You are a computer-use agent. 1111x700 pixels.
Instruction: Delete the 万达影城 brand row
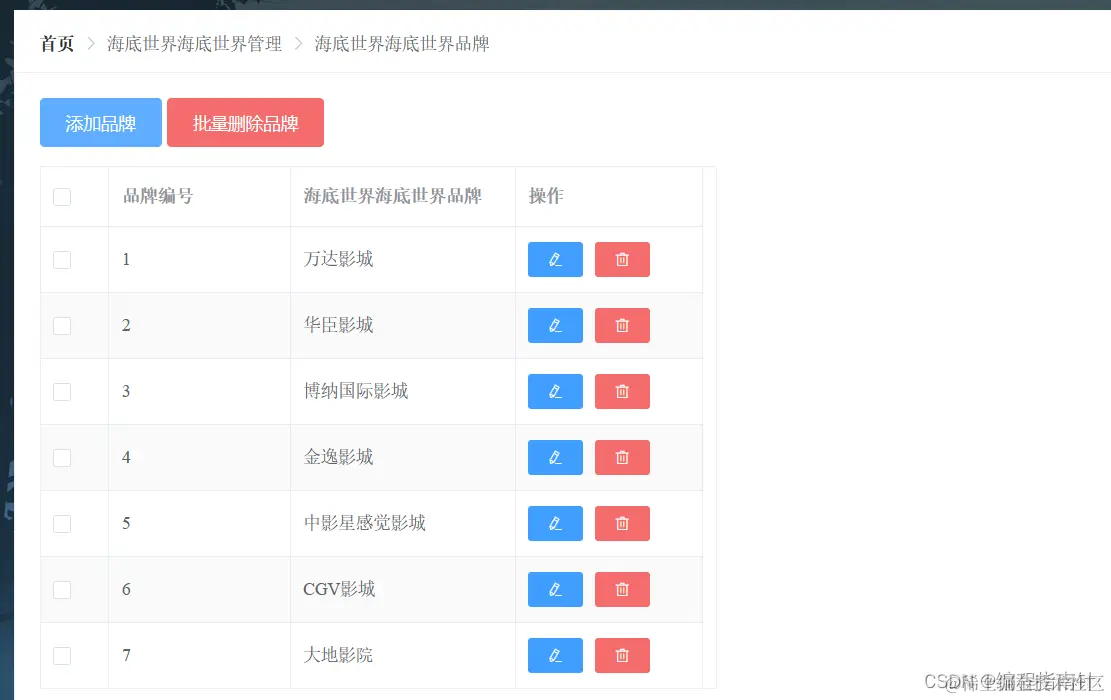point(621,259)
